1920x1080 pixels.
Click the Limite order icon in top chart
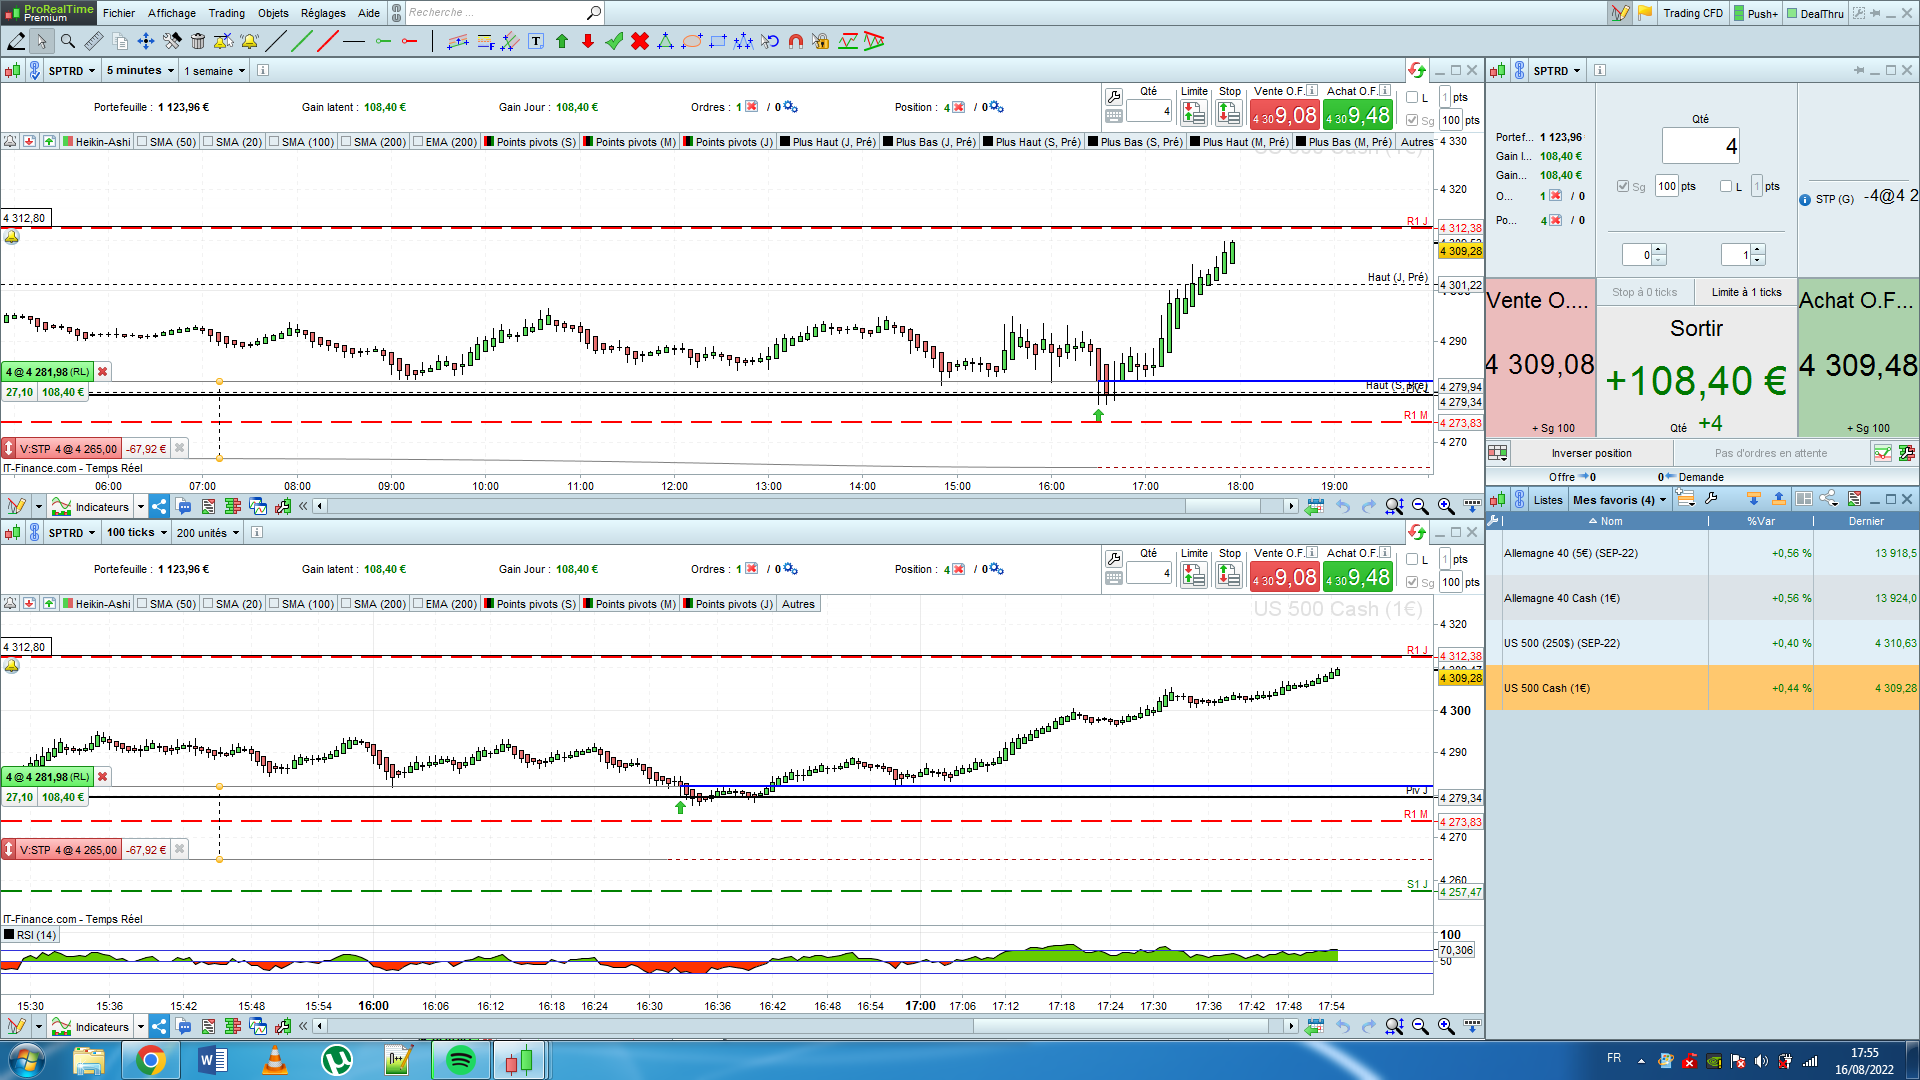click(1194, 114)
